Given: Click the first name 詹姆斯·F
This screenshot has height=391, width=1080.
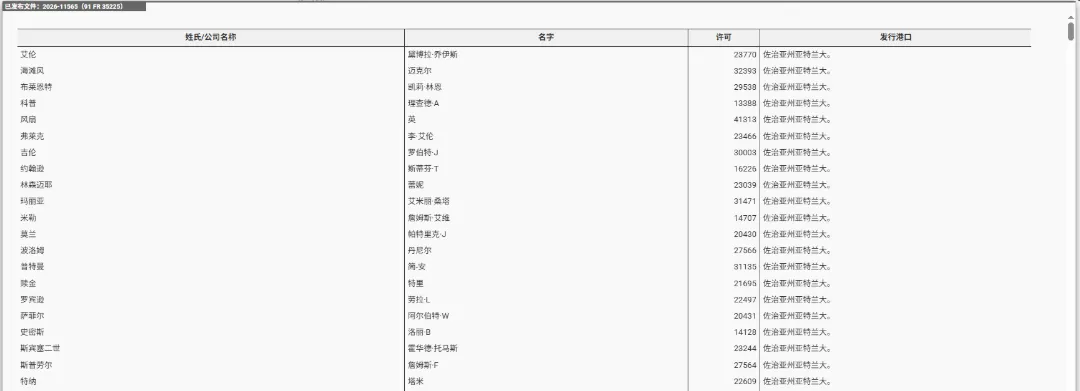Looking at the screenshot, I should coord(423,366).
